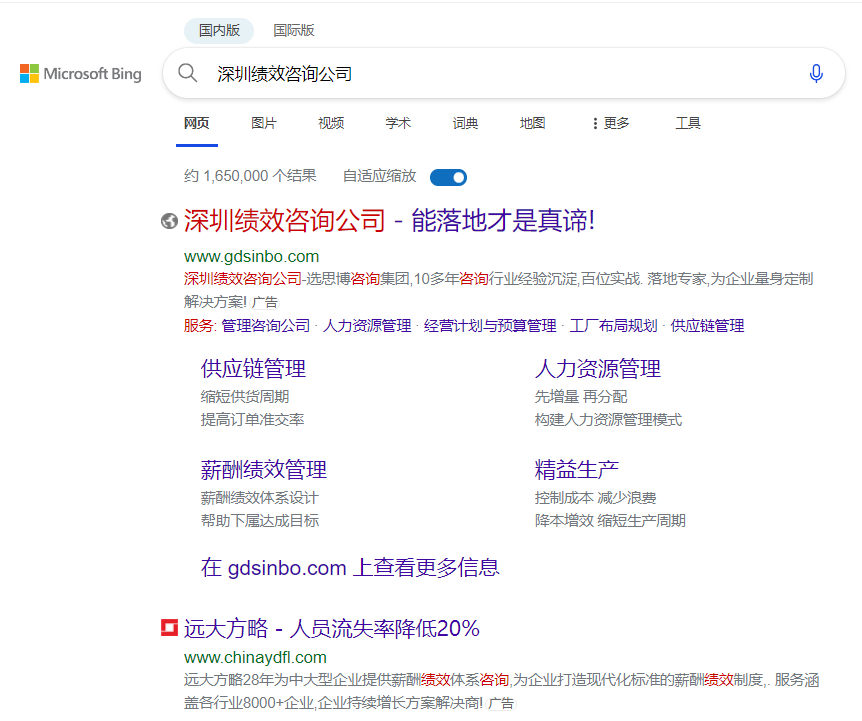This screenshot has height=721, width=862.
Task: Click the Microsoft Bing logo
Action: point(80,74)
